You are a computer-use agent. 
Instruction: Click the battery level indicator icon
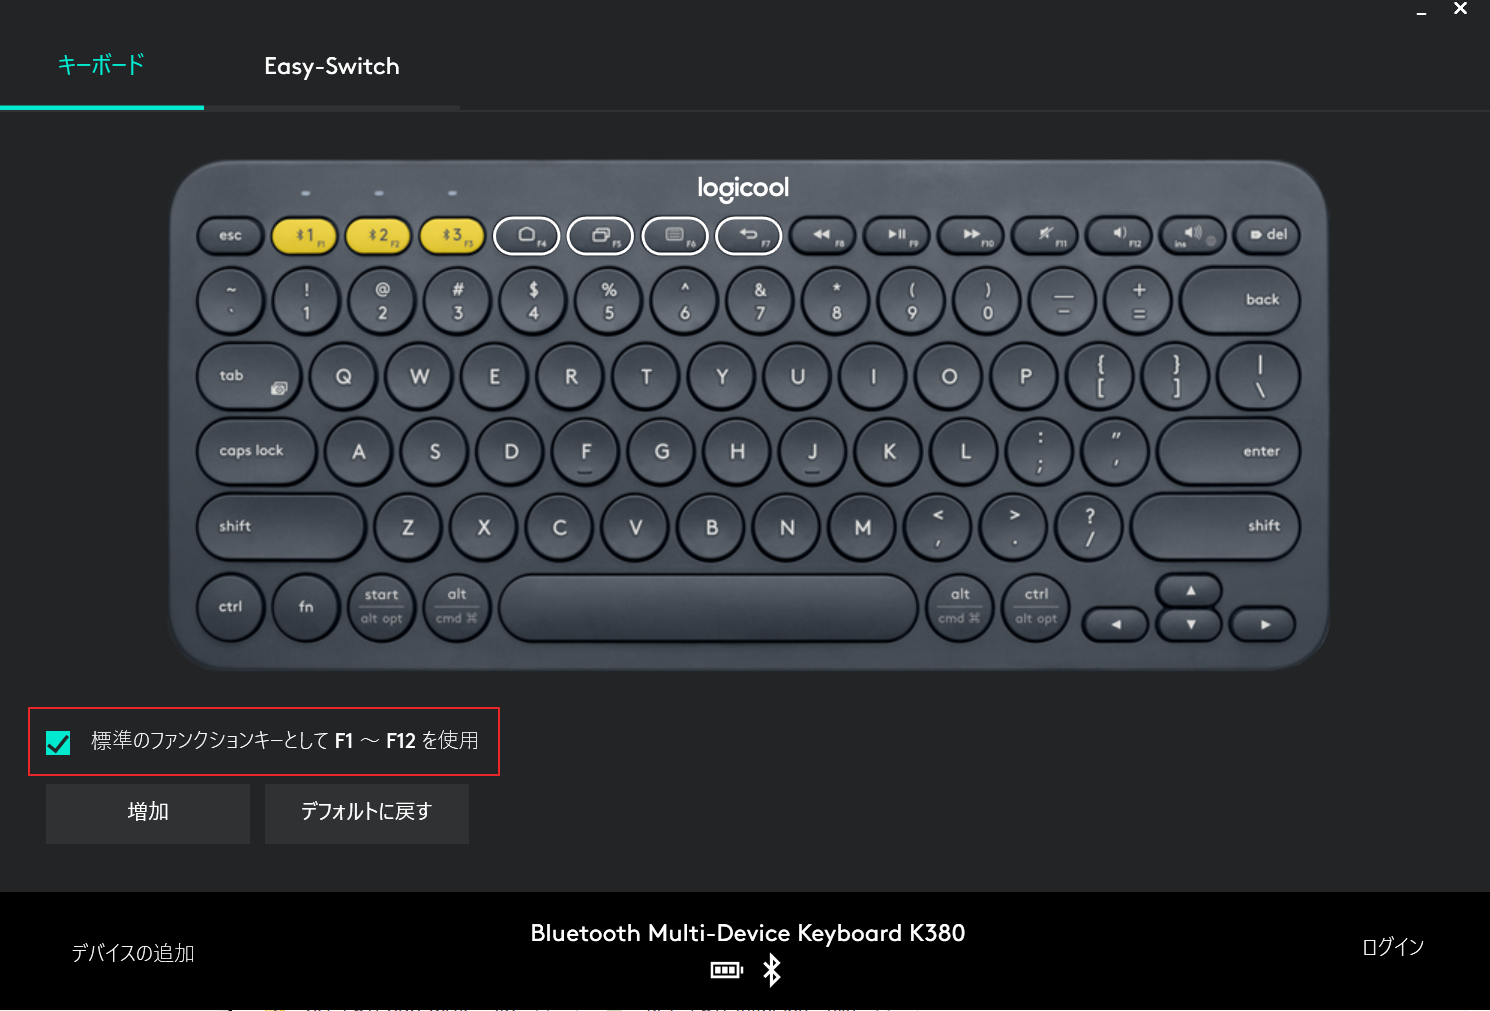727,970
